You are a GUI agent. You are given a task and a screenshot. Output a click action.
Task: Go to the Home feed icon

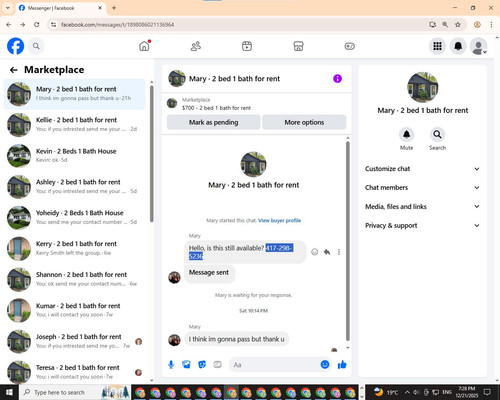coord(144,46)
